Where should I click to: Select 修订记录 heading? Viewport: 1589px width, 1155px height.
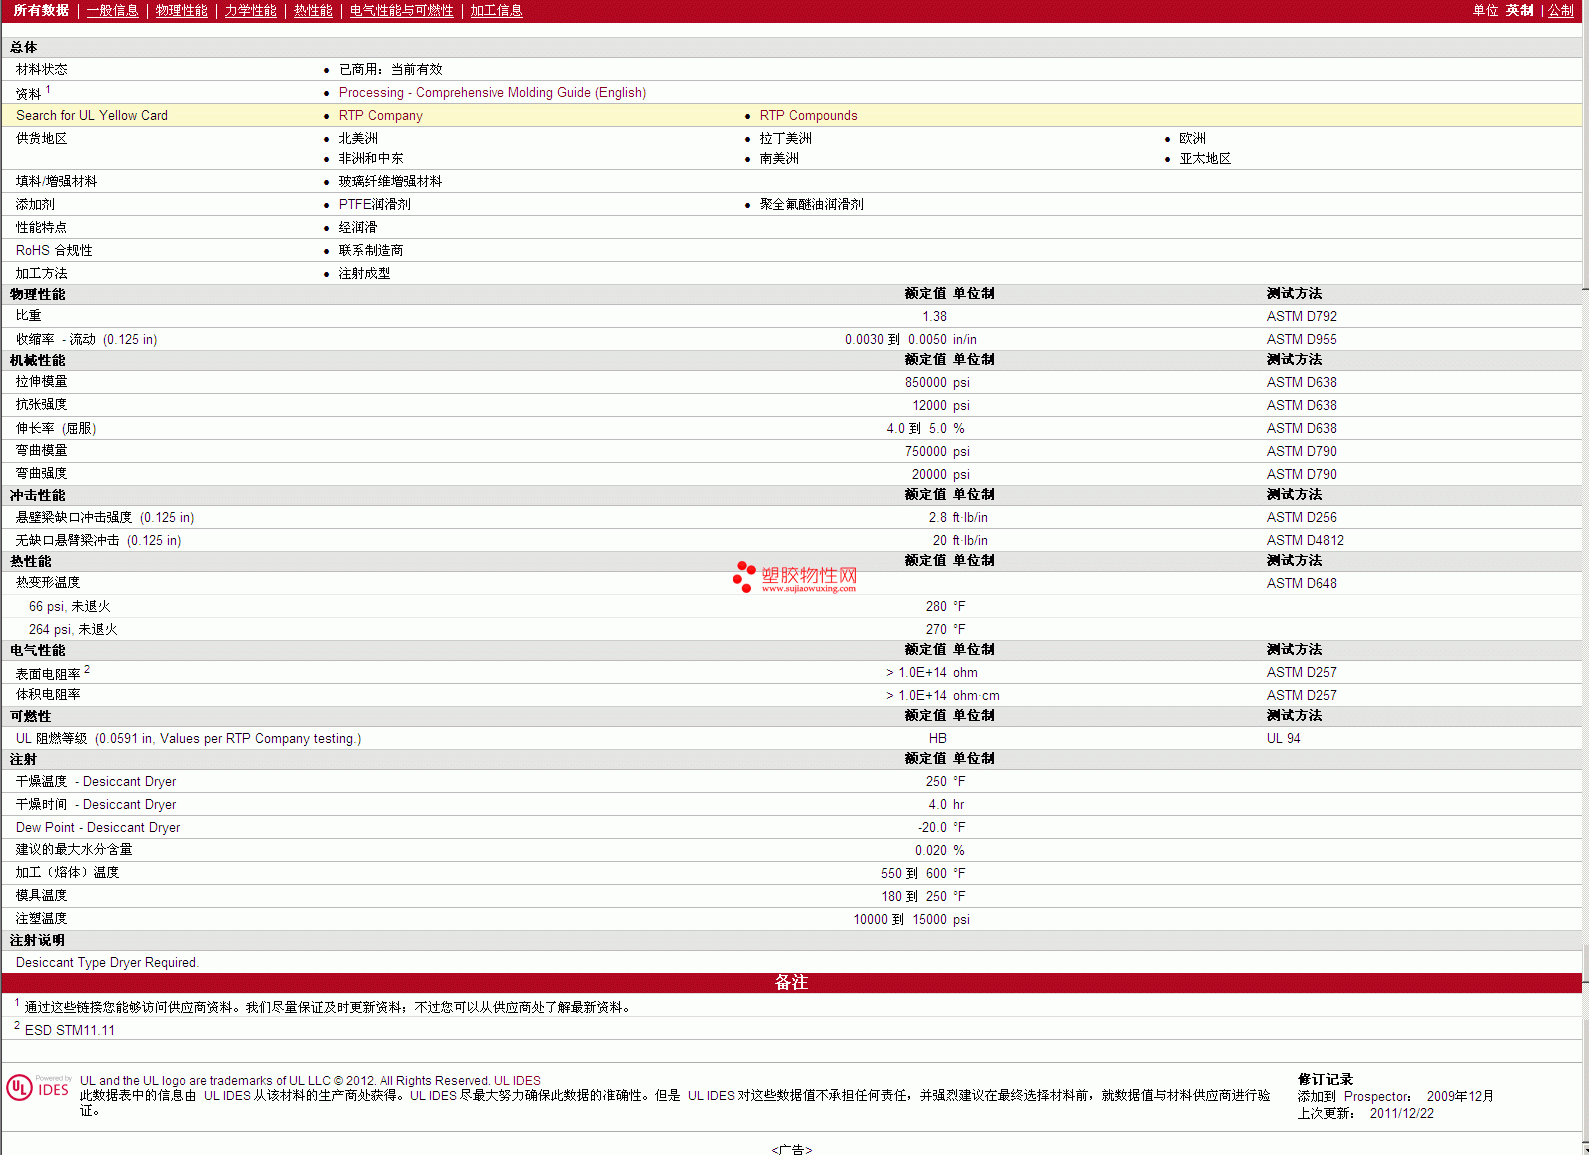(x=1325, y=1079)
